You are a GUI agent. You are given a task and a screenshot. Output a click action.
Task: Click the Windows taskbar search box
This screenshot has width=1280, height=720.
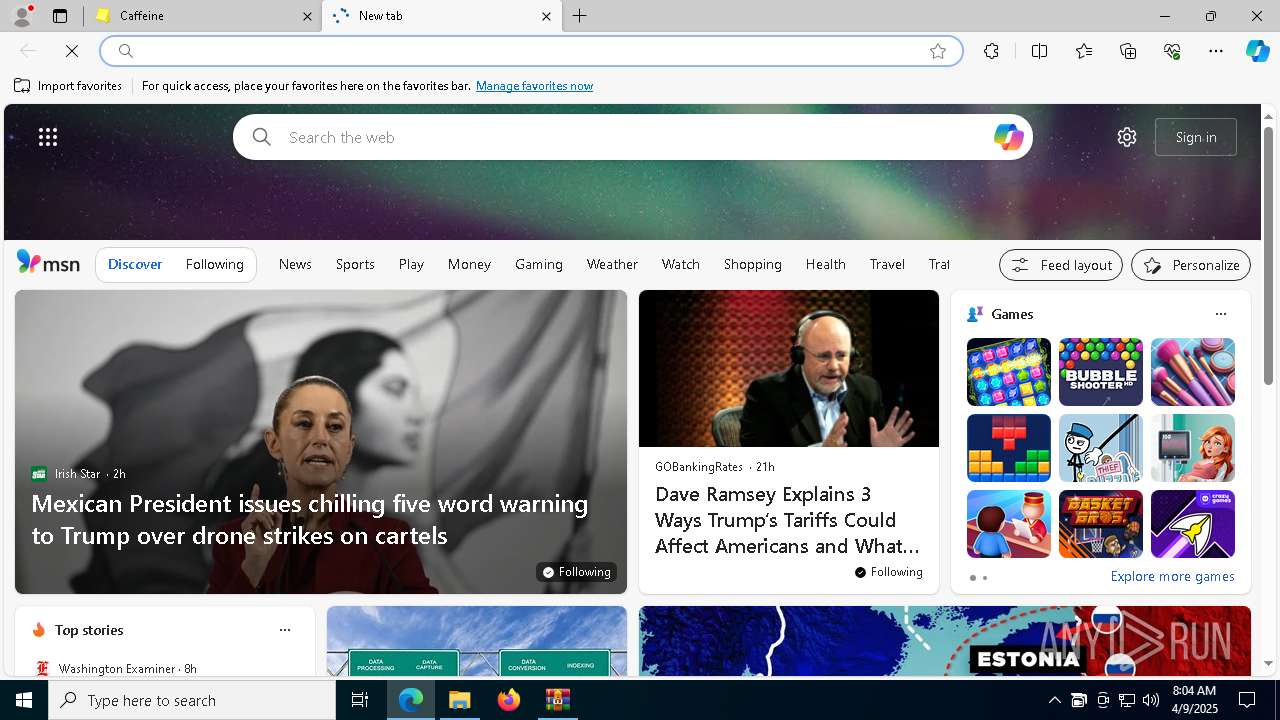(192, 700)
